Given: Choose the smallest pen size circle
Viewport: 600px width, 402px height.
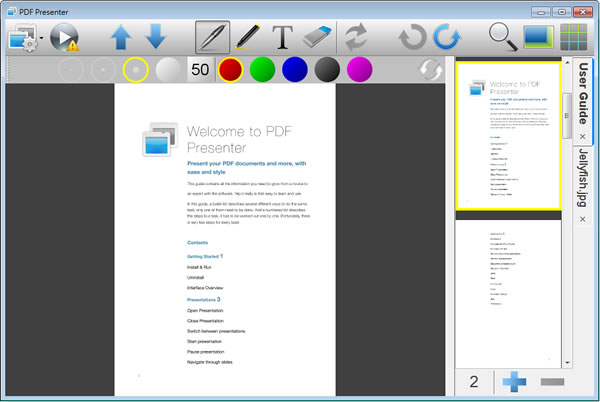Looking at the screenshot, I should pyautogui.click(x=70, y=70).
